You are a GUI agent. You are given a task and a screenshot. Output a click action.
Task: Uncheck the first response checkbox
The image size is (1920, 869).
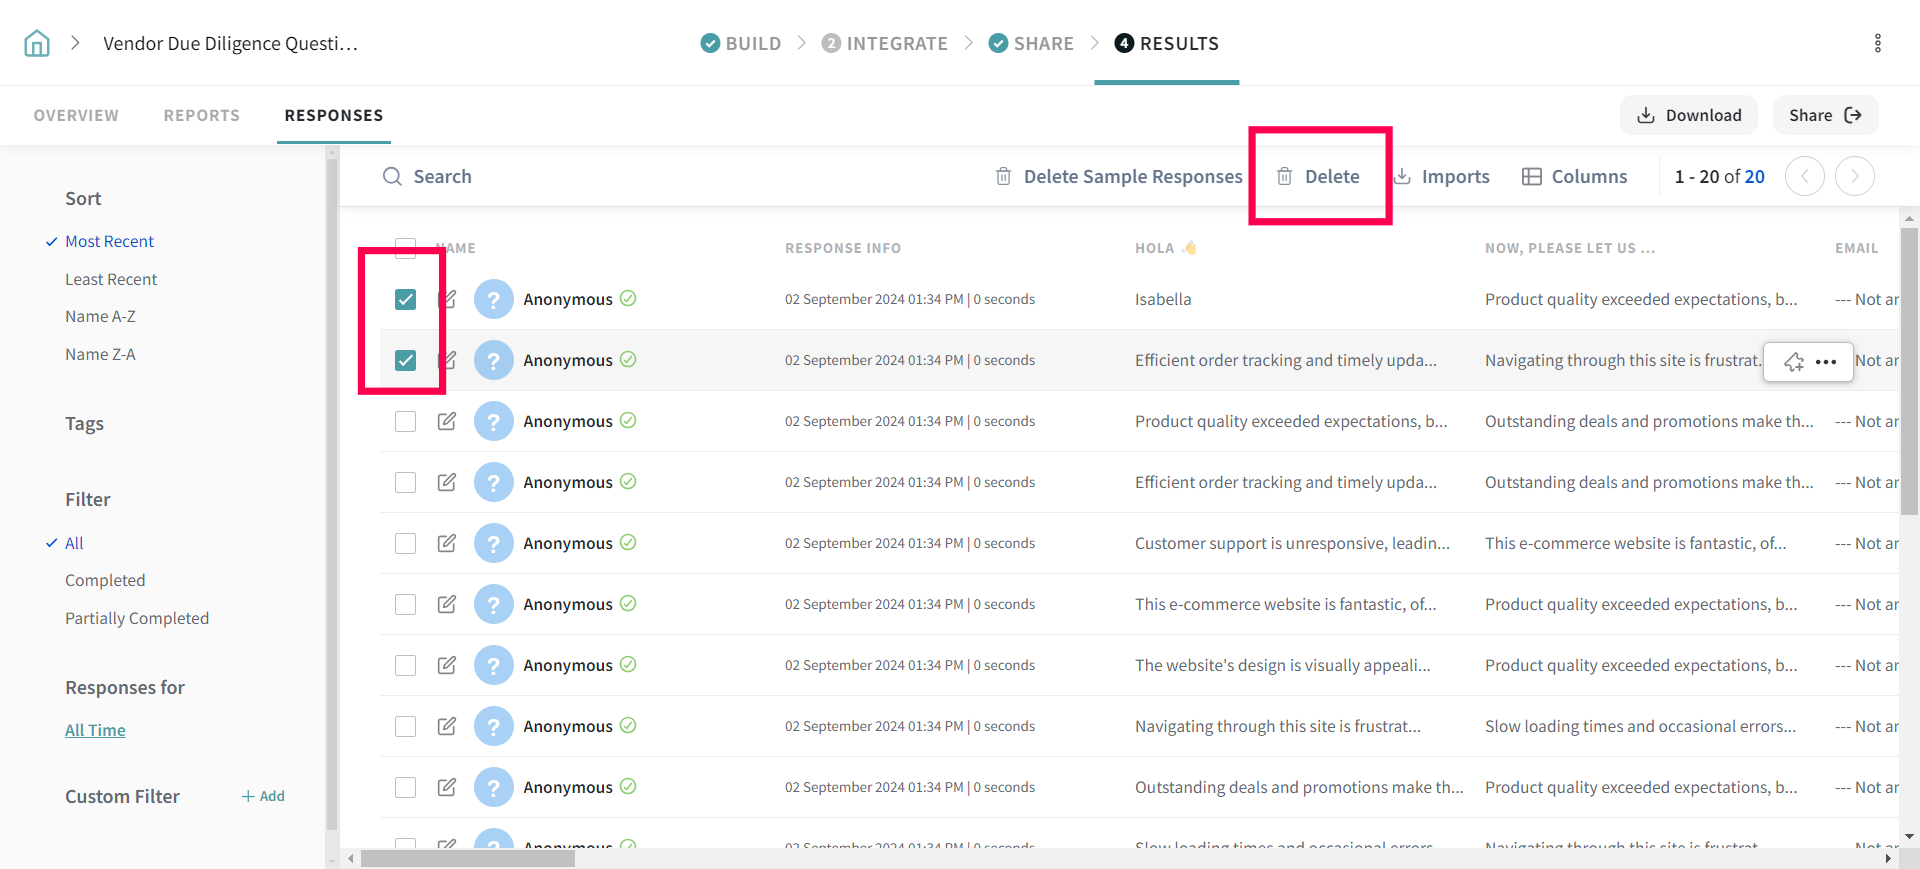tap(405, 299)
